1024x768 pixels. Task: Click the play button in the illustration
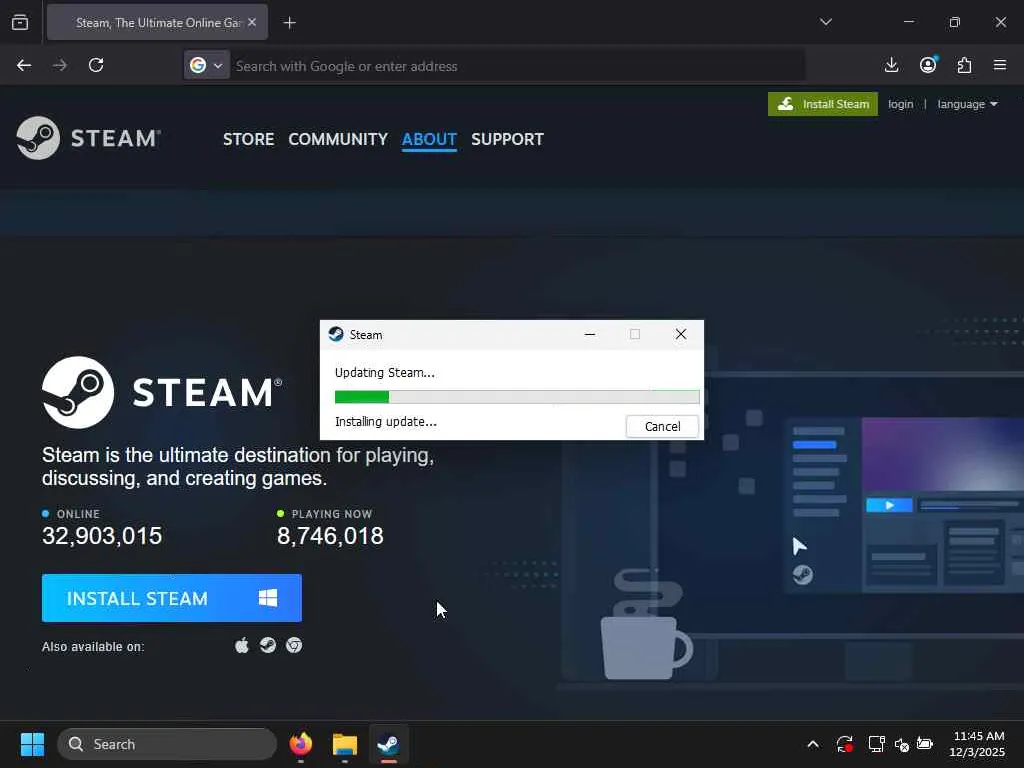[x=889, y=505]
